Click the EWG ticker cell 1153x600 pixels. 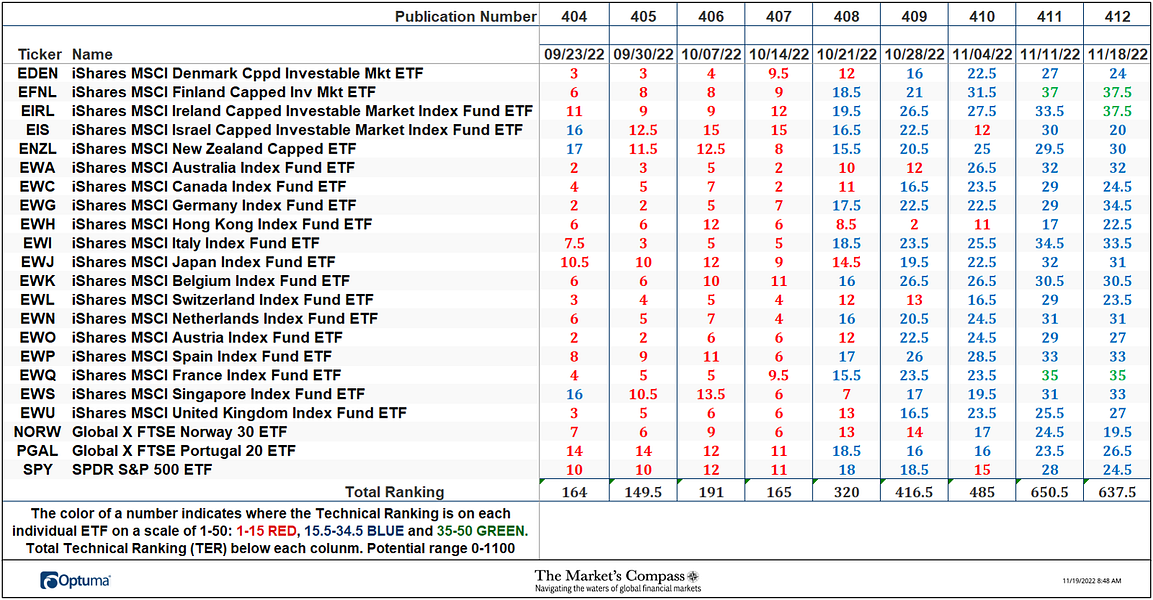coord(38,206)
